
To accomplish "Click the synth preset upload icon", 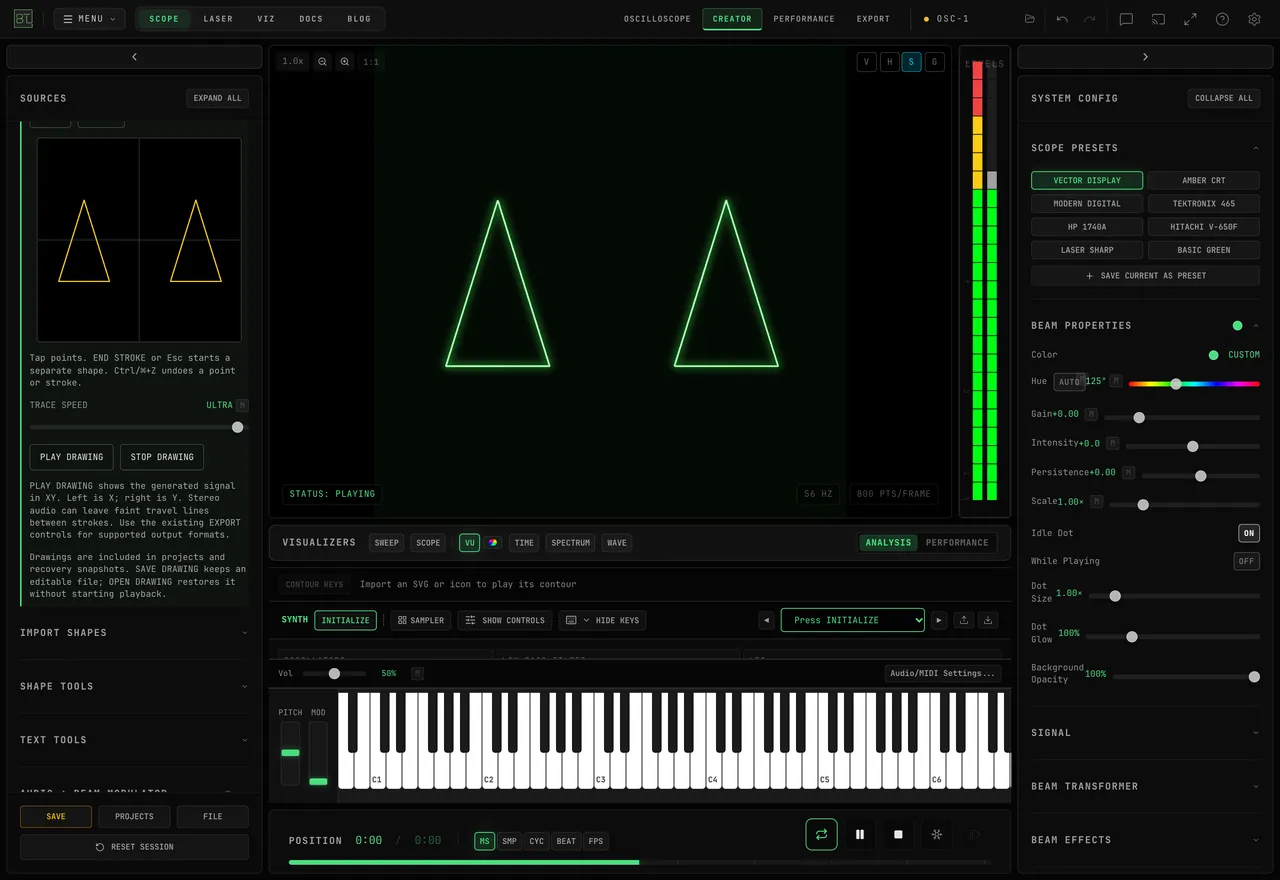I will point(964,620).
